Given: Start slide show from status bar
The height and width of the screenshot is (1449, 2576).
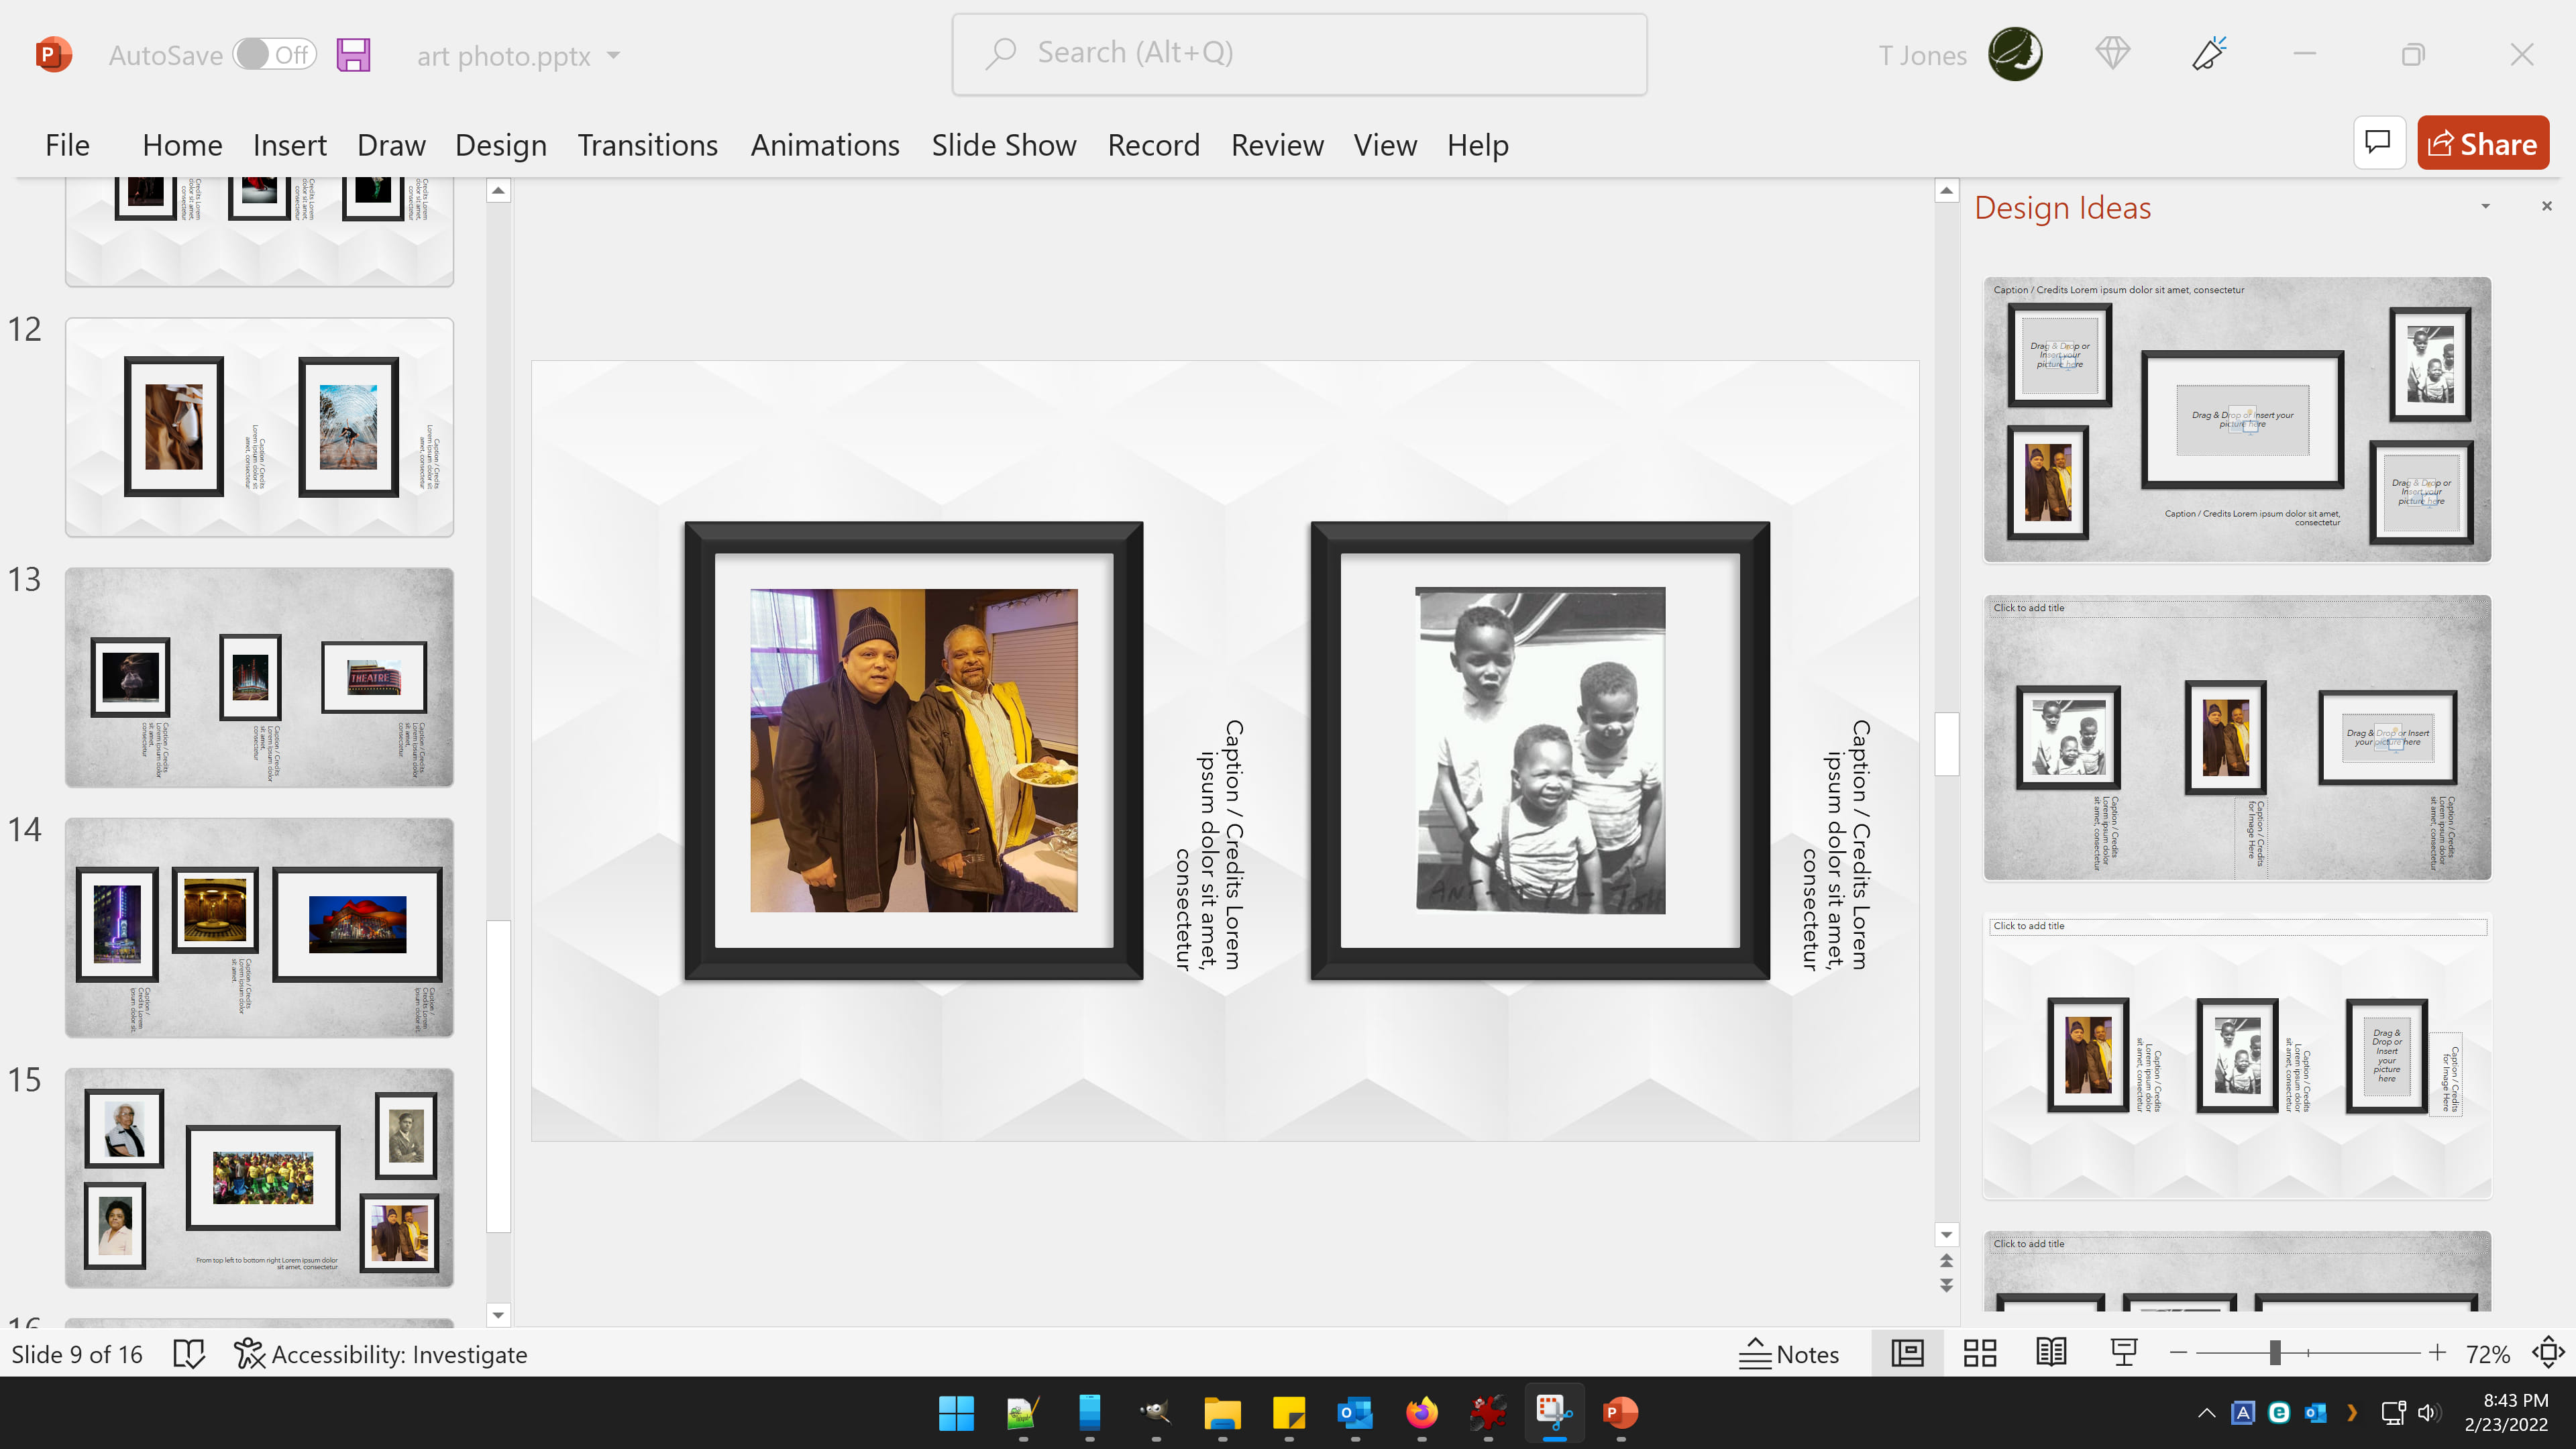Looking at the screenshot, I should (x=2123, y=1354).
